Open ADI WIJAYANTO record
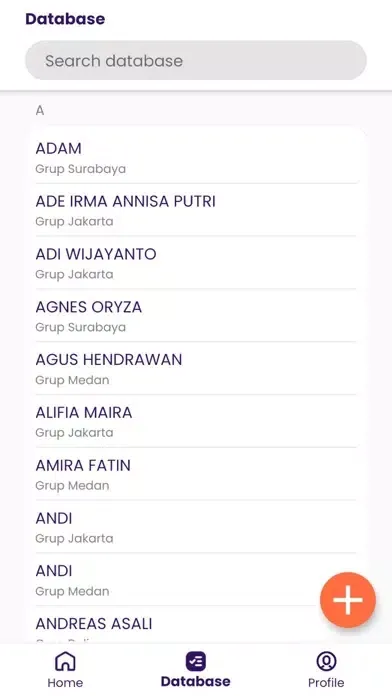 196,263
